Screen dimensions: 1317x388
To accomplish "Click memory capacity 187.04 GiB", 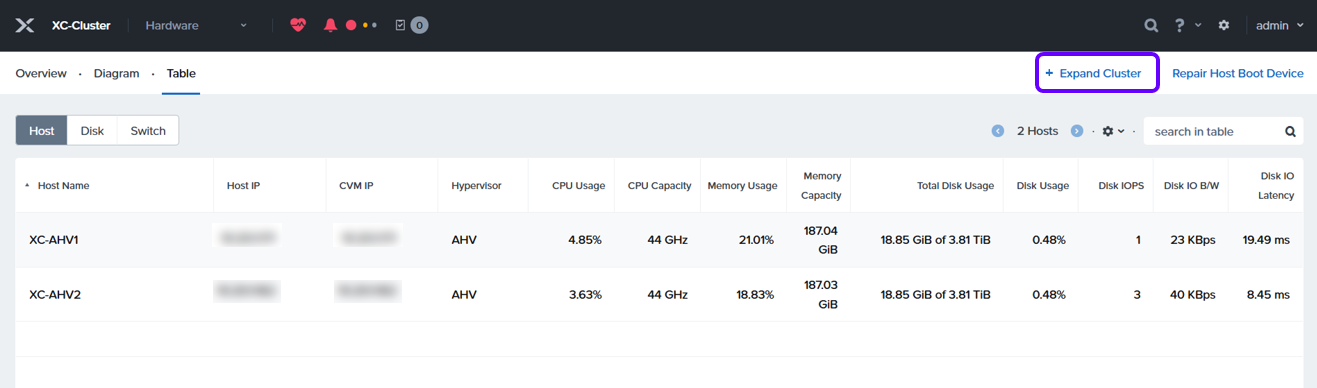I will 821,240.
